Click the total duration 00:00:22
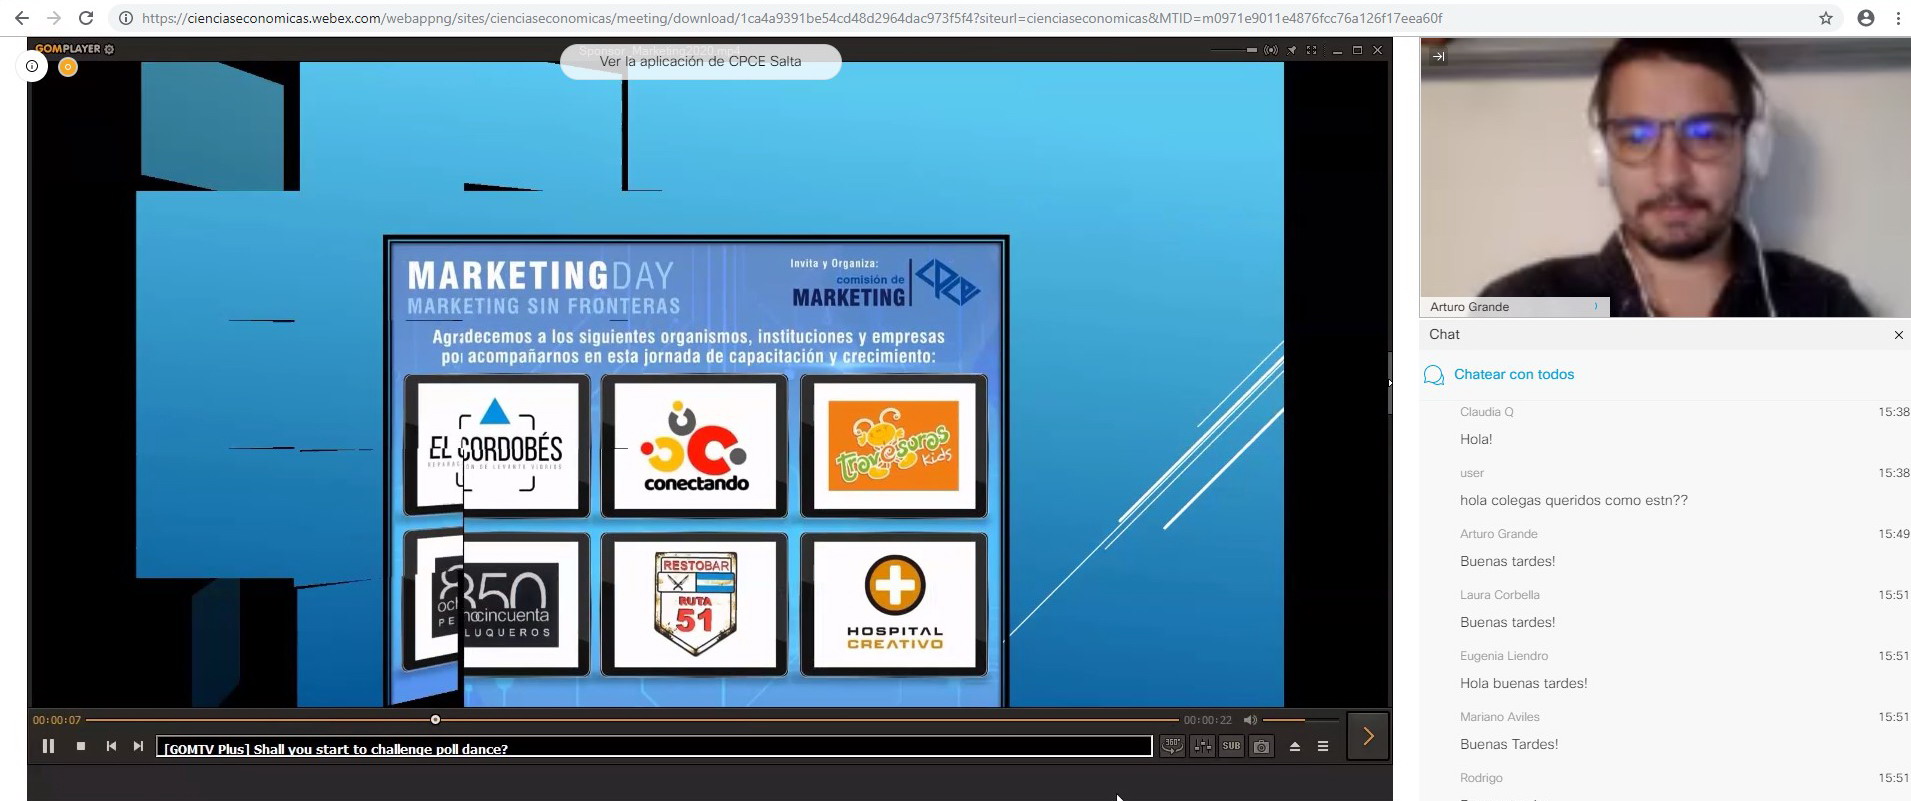Screen dimensions: 1911x801 1208,720
